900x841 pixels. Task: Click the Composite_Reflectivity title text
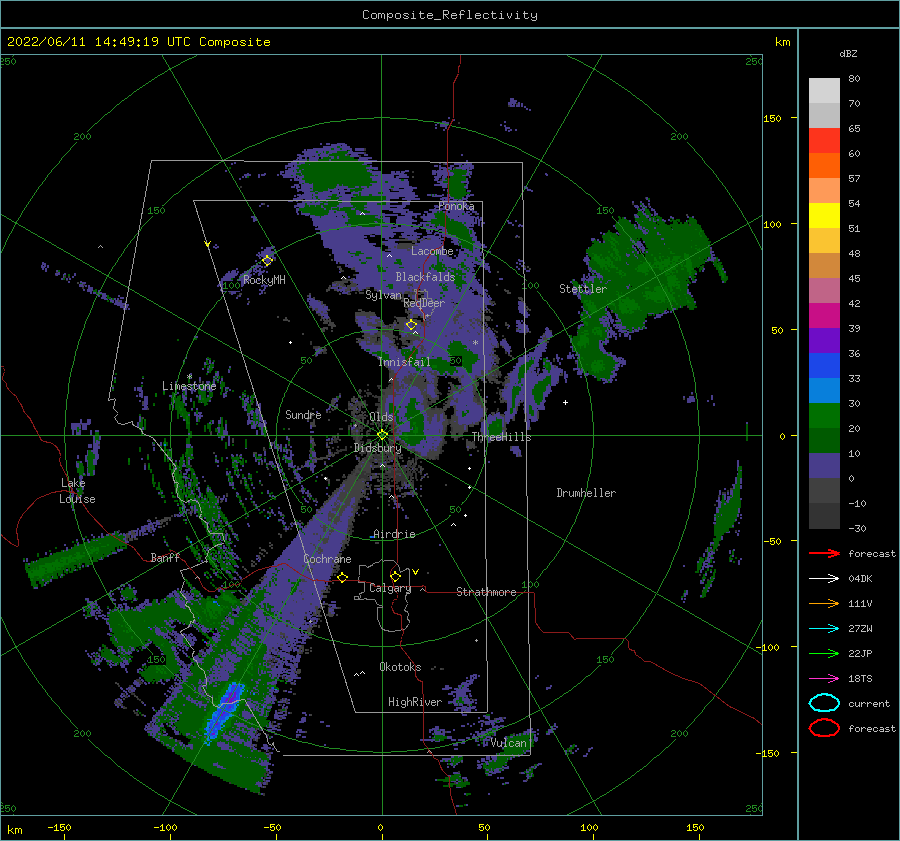tap(450, 15)
